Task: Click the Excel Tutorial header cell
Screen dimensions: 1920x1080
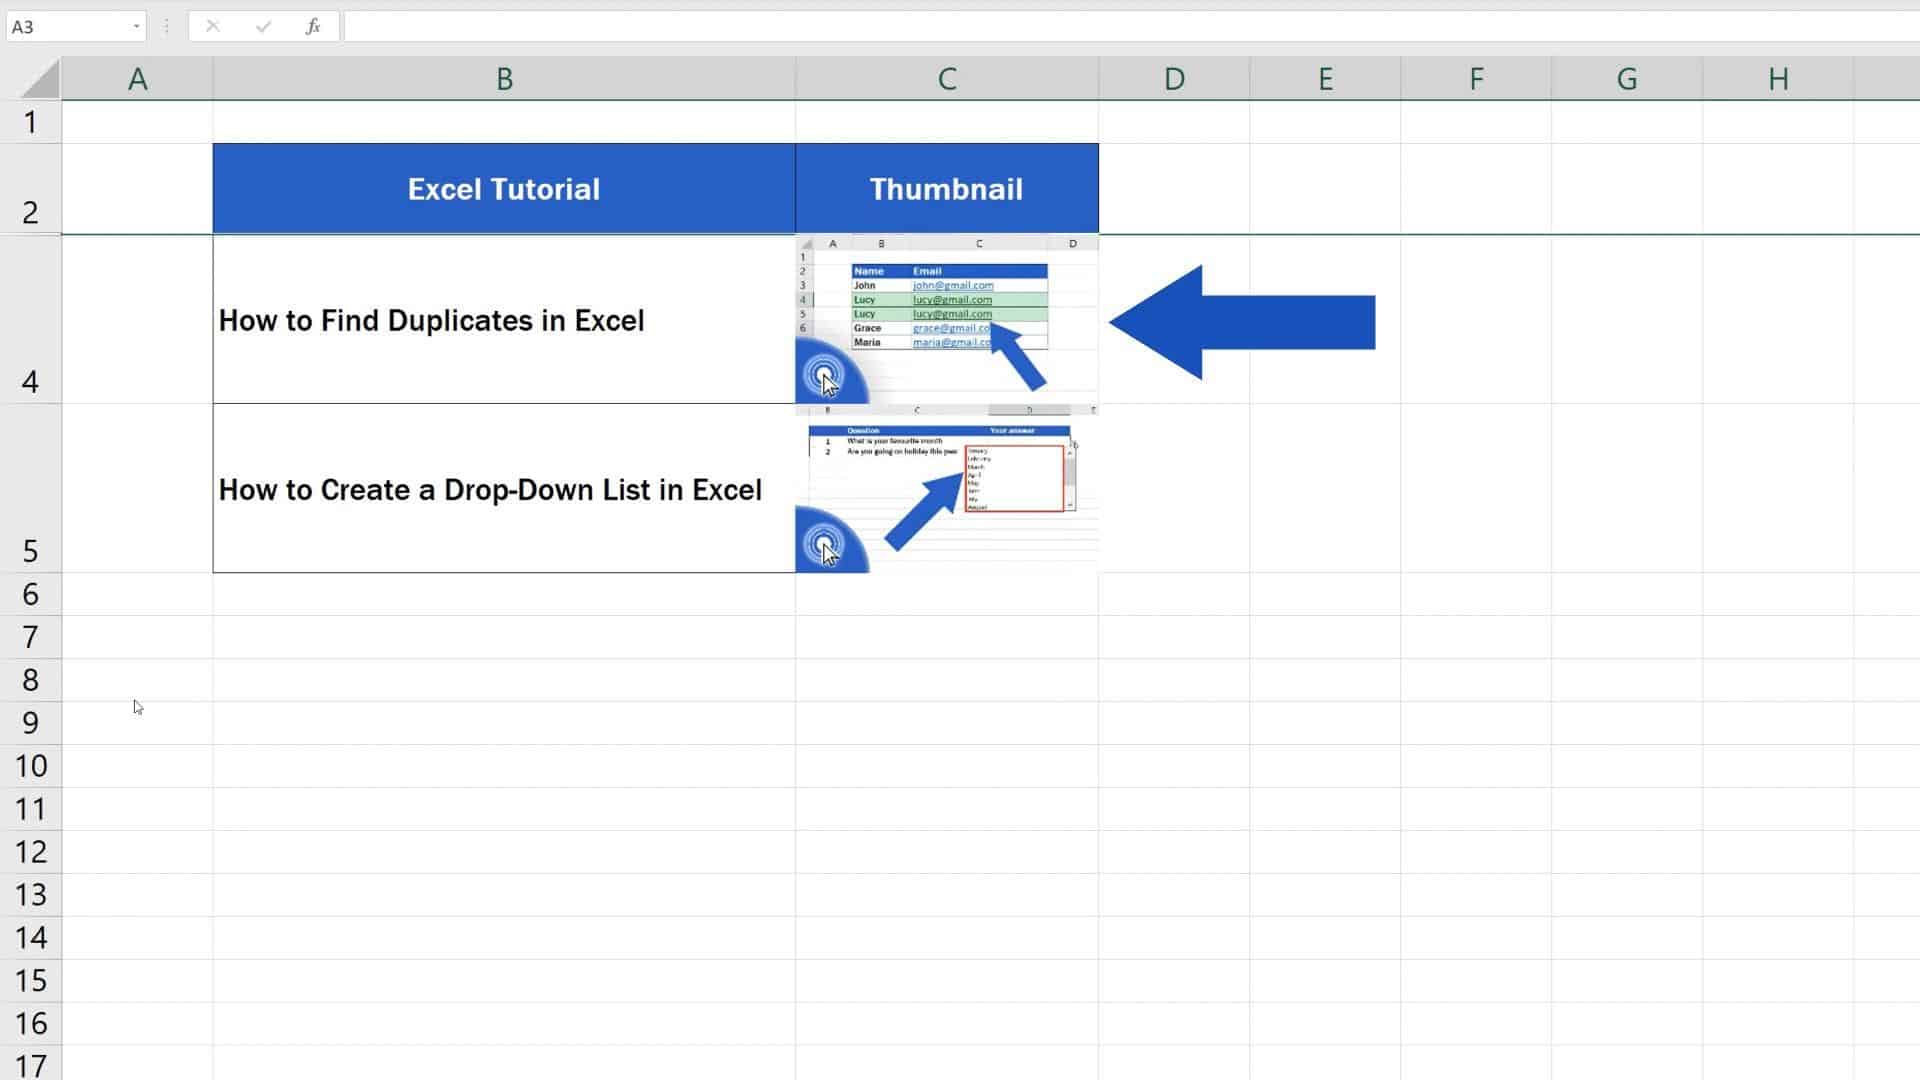Action: click(504, 189)
